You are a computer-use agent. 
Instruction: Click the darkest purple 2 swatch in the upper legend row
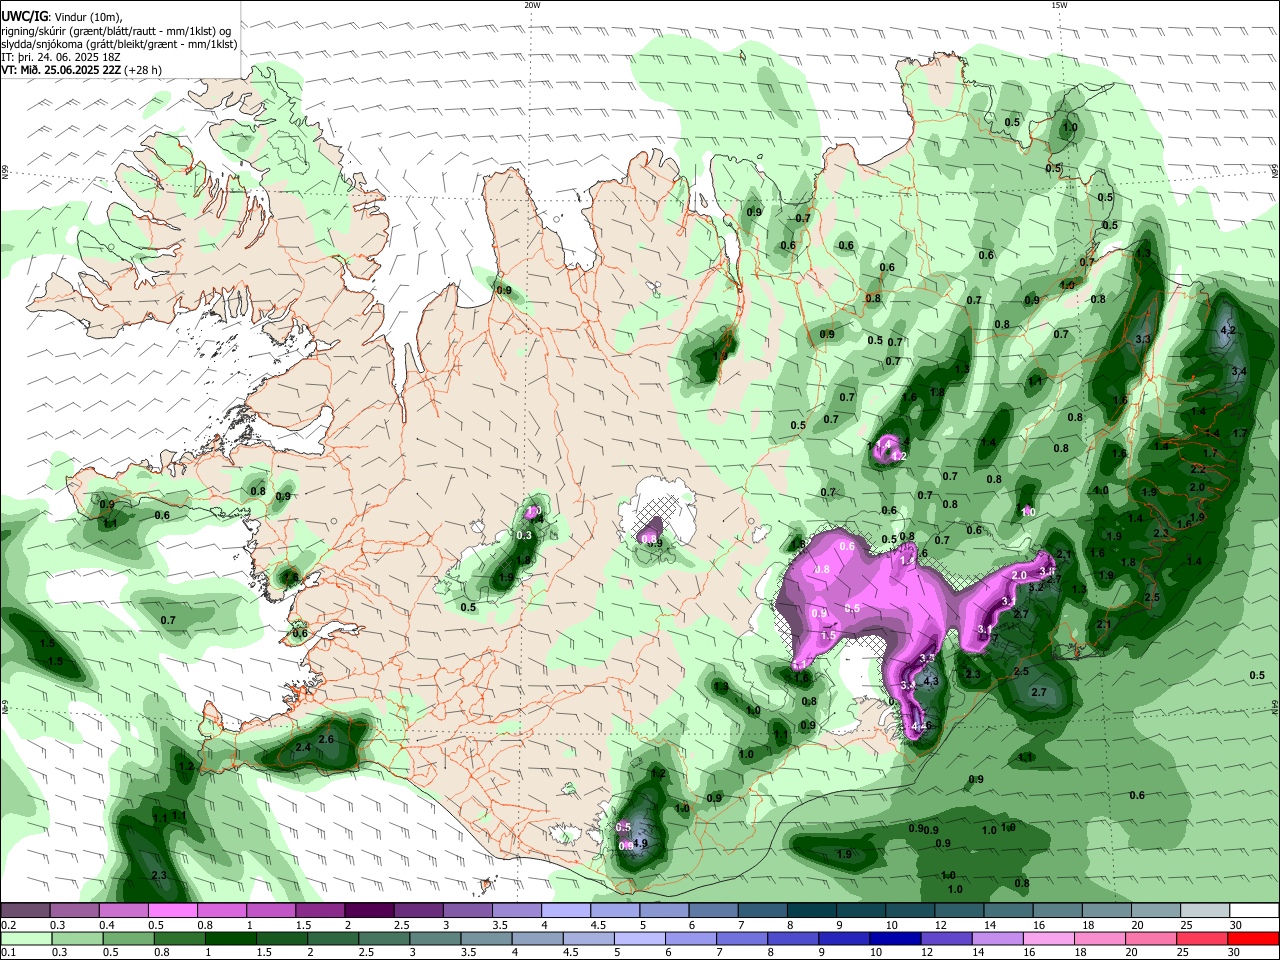pyautogui.click(x=368, y=910)
